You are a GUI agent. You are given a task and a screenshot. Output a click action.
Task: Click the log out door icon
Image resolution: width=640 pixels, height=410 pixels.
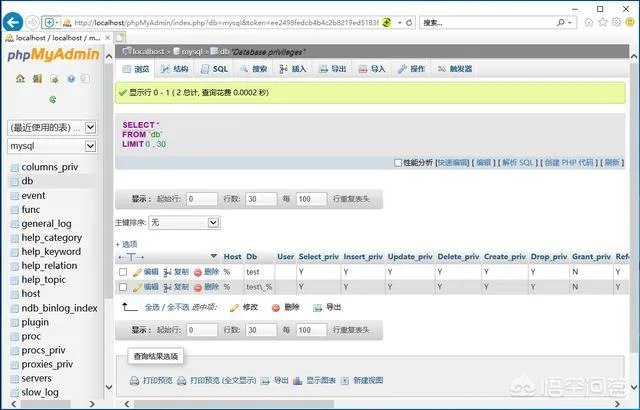(x=37, y=78)
